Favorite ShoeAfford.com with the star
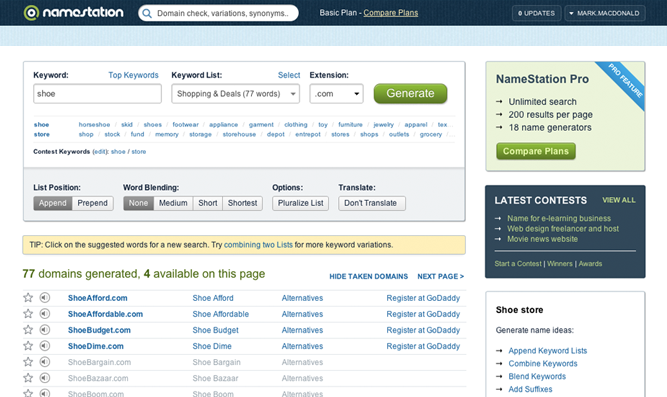 pos(28,298)
